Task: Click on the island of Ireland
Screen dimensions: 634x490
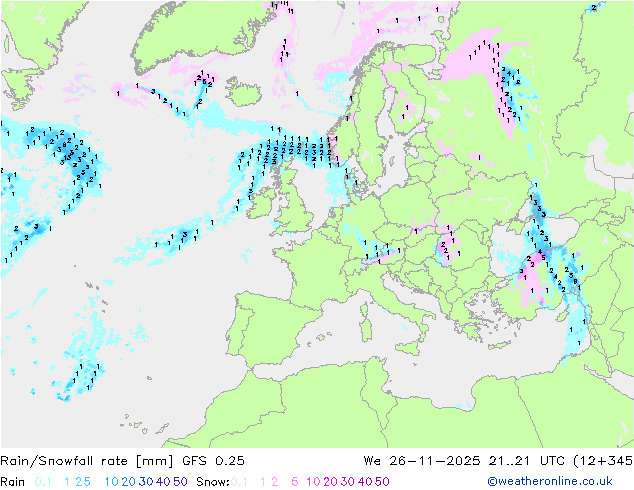Action: [260, 202]
